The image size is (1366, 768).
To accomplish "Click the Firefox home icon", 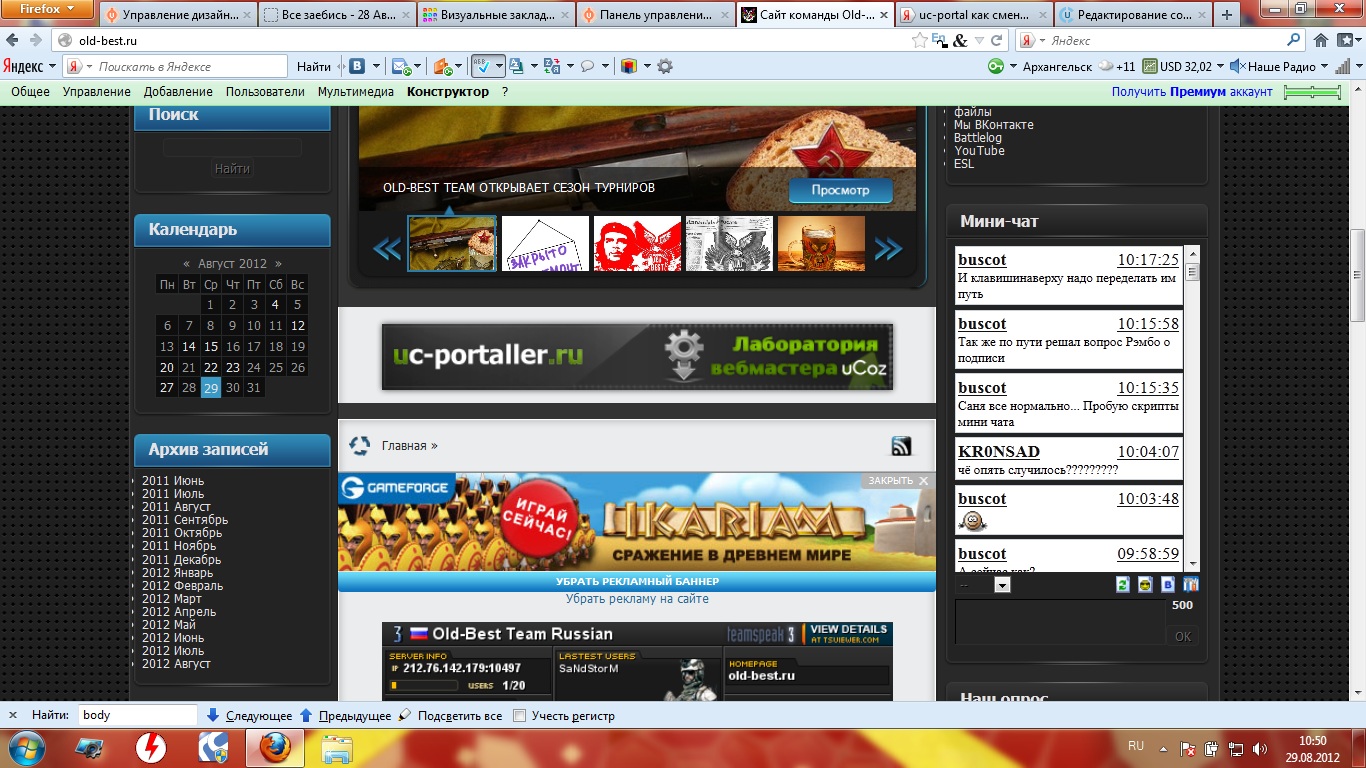I will tap(1320, 41).
